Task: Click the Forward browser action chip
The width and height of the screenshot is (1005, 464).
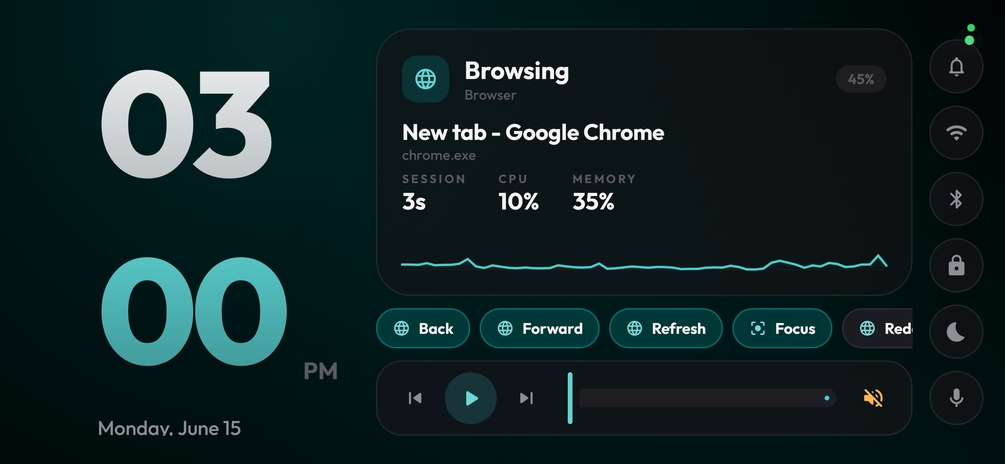Action: [x=539, y=328]
